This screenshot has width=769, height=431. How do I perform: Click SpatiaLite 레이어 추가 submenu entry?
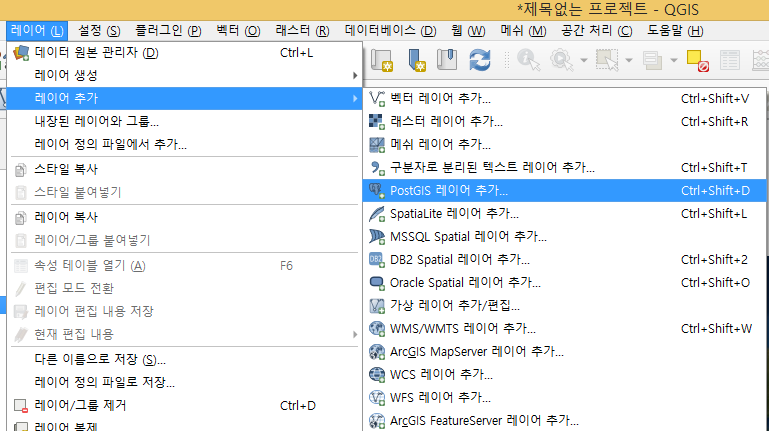pyautogui.click(x=565, y=214)
